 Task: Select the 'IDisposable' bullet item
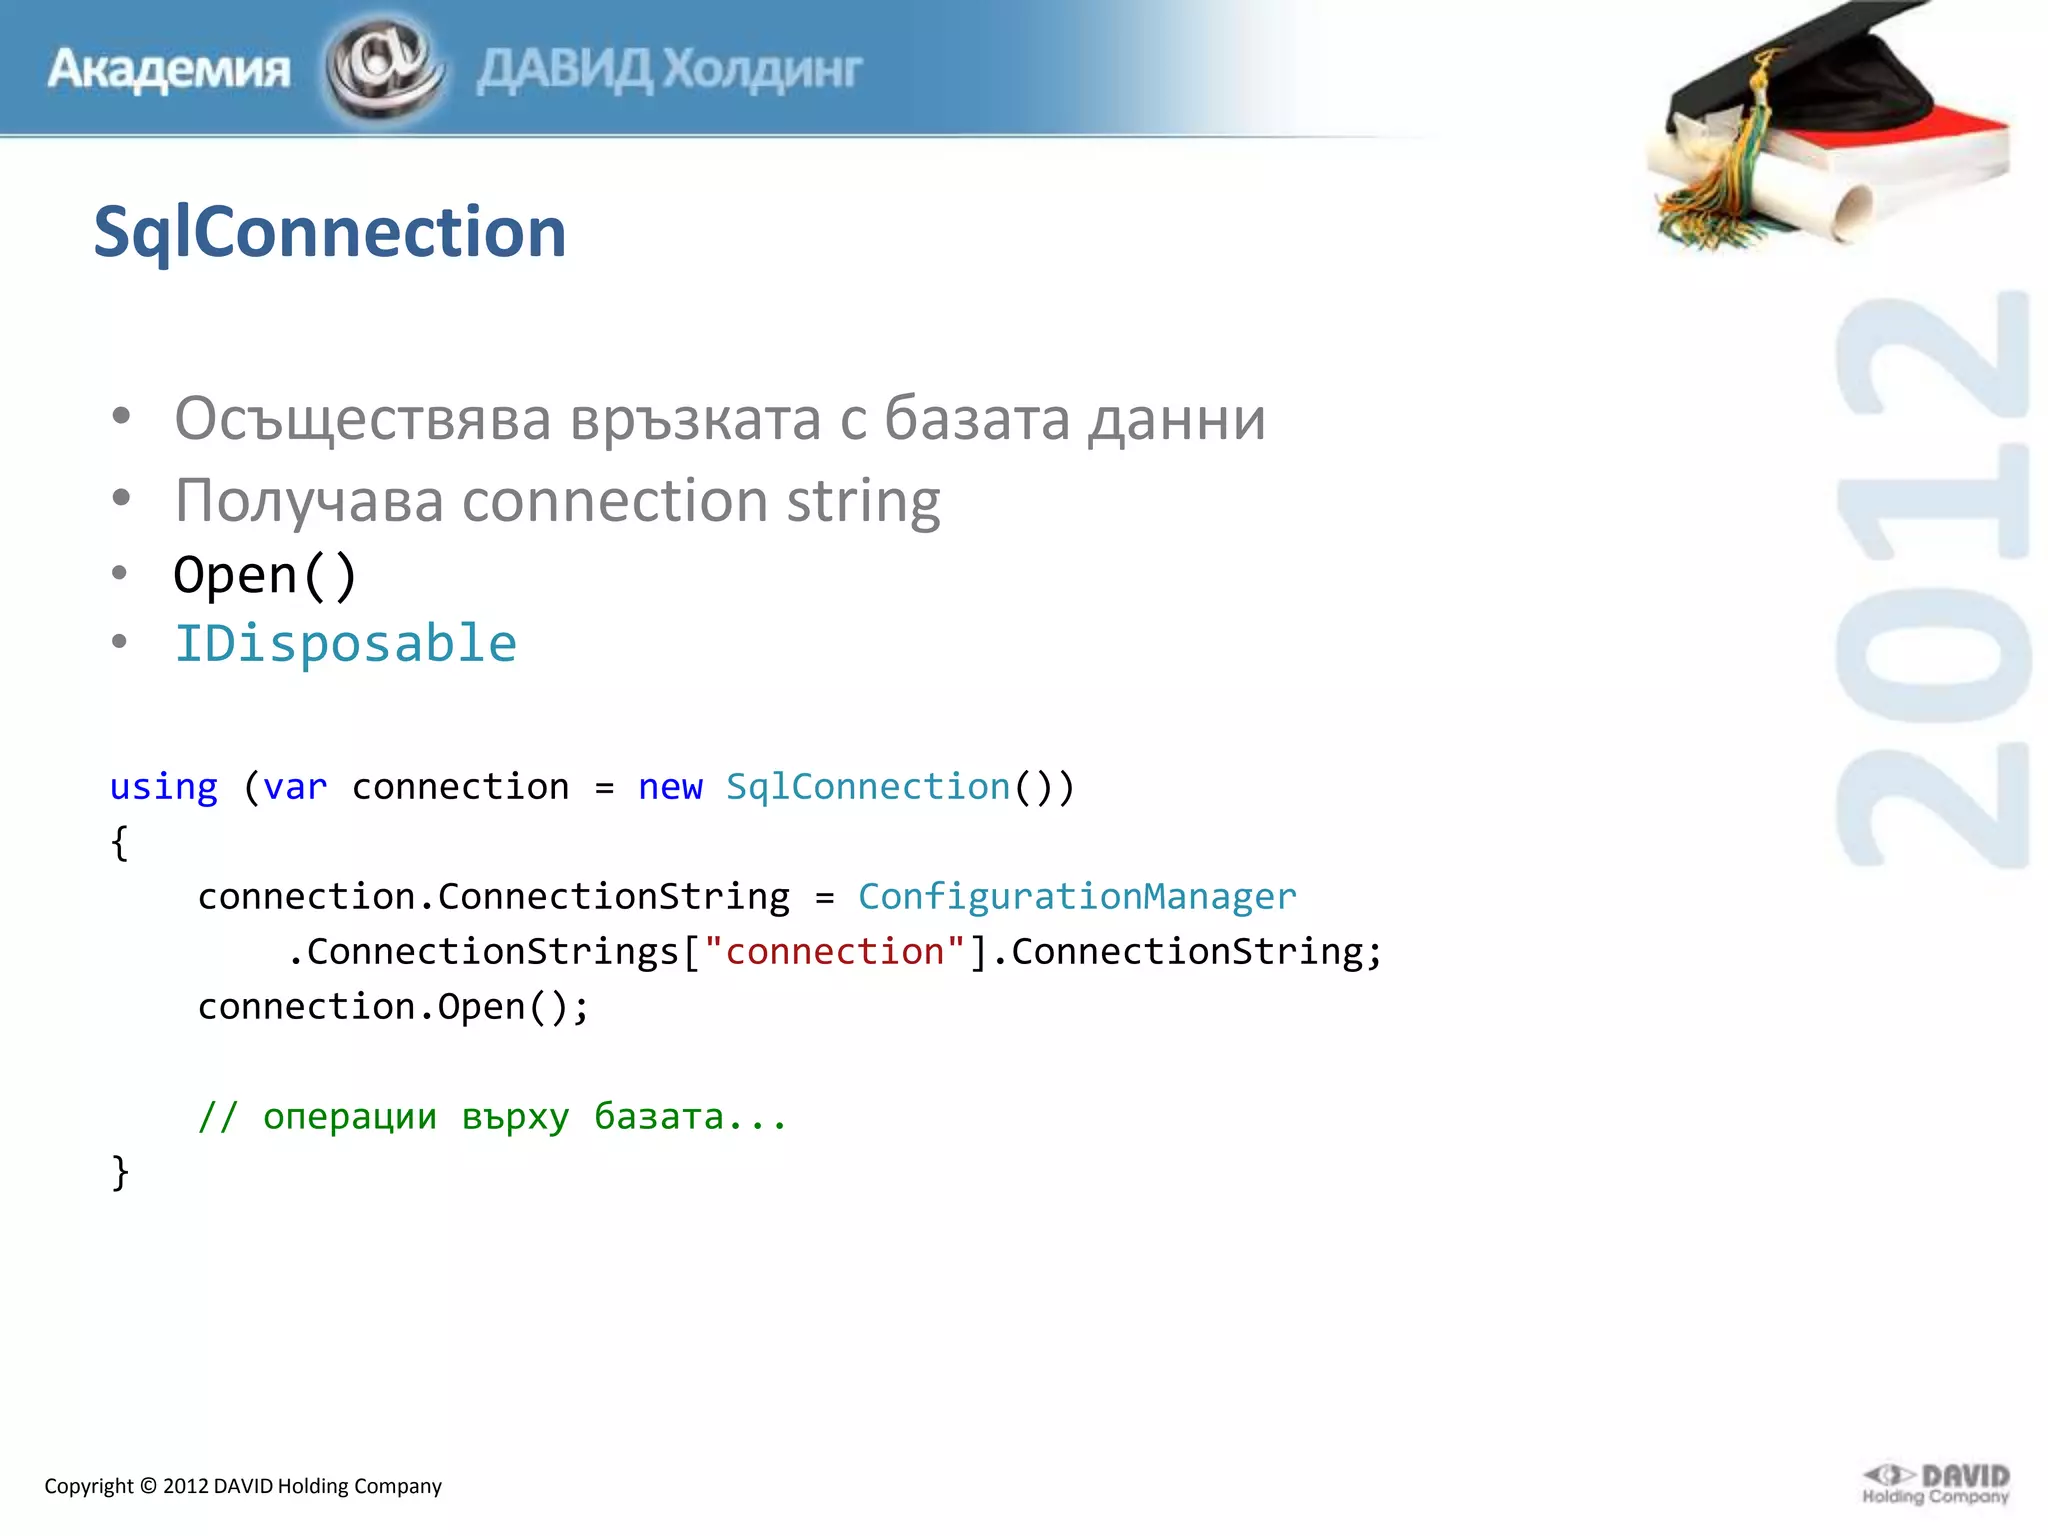(x=346, y=643)
